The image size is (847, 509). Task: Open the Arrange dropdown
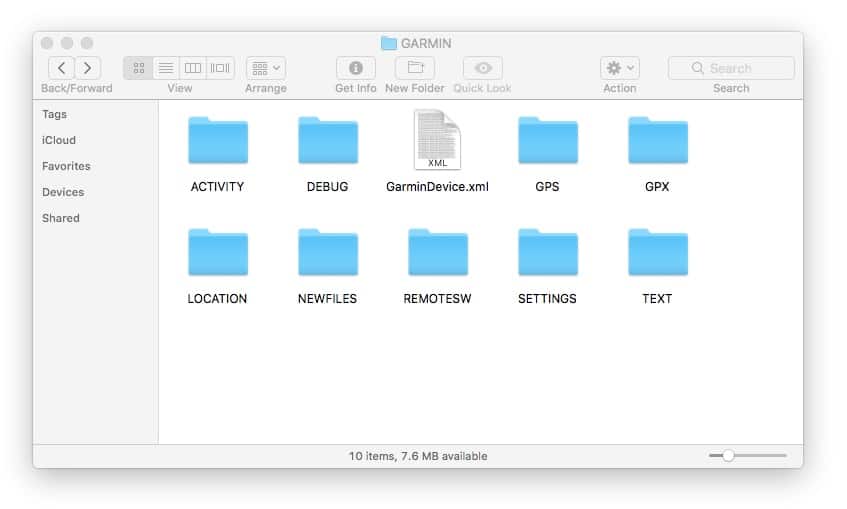coord(266,68)
